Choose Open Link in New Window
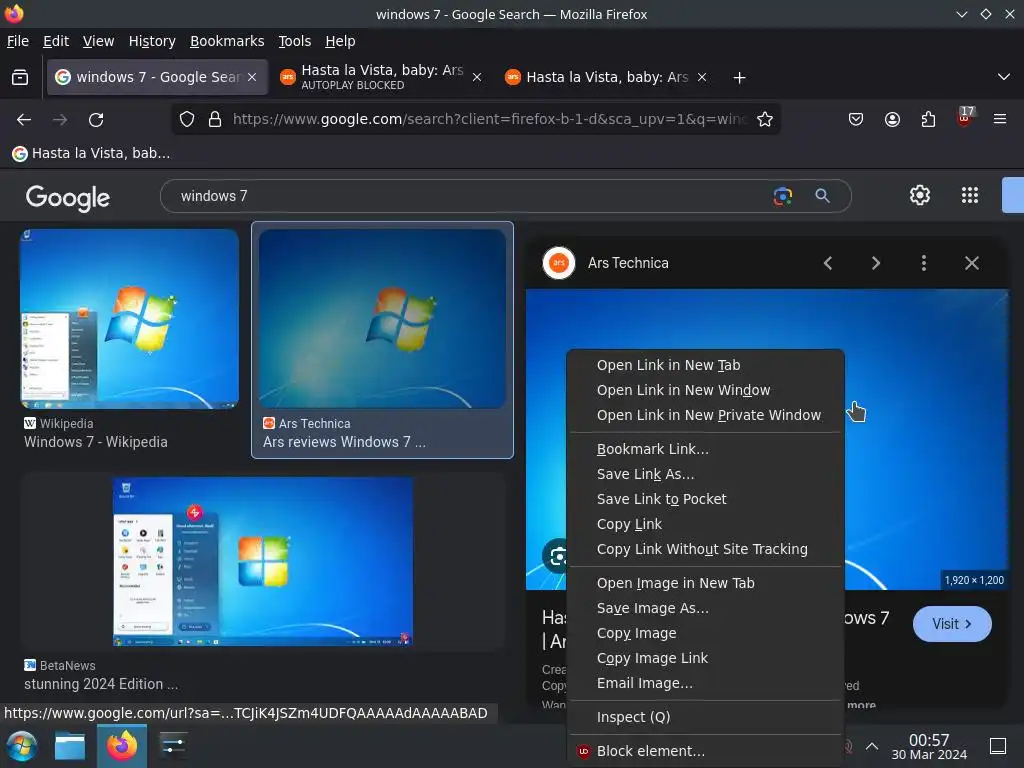The image size is (1024, 768). [x=705, y=390]
